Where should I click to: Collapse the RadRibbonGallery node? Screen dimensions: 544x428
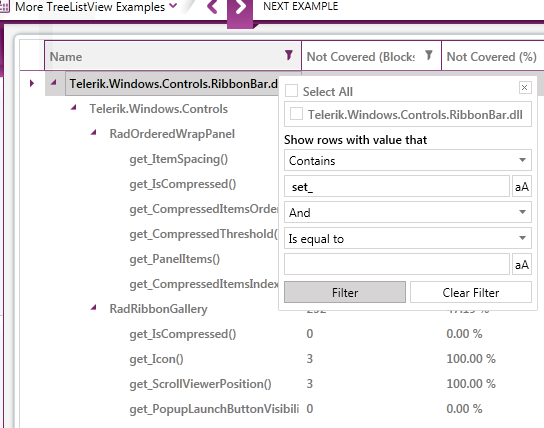tap(93, 307)
